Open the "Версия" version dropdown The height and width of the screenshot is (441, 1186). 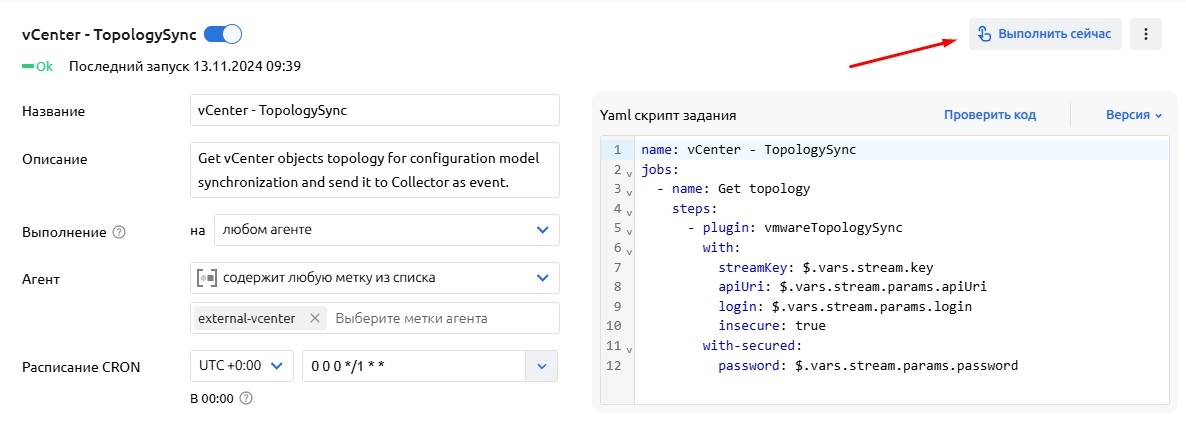[x=1133, y=115]
